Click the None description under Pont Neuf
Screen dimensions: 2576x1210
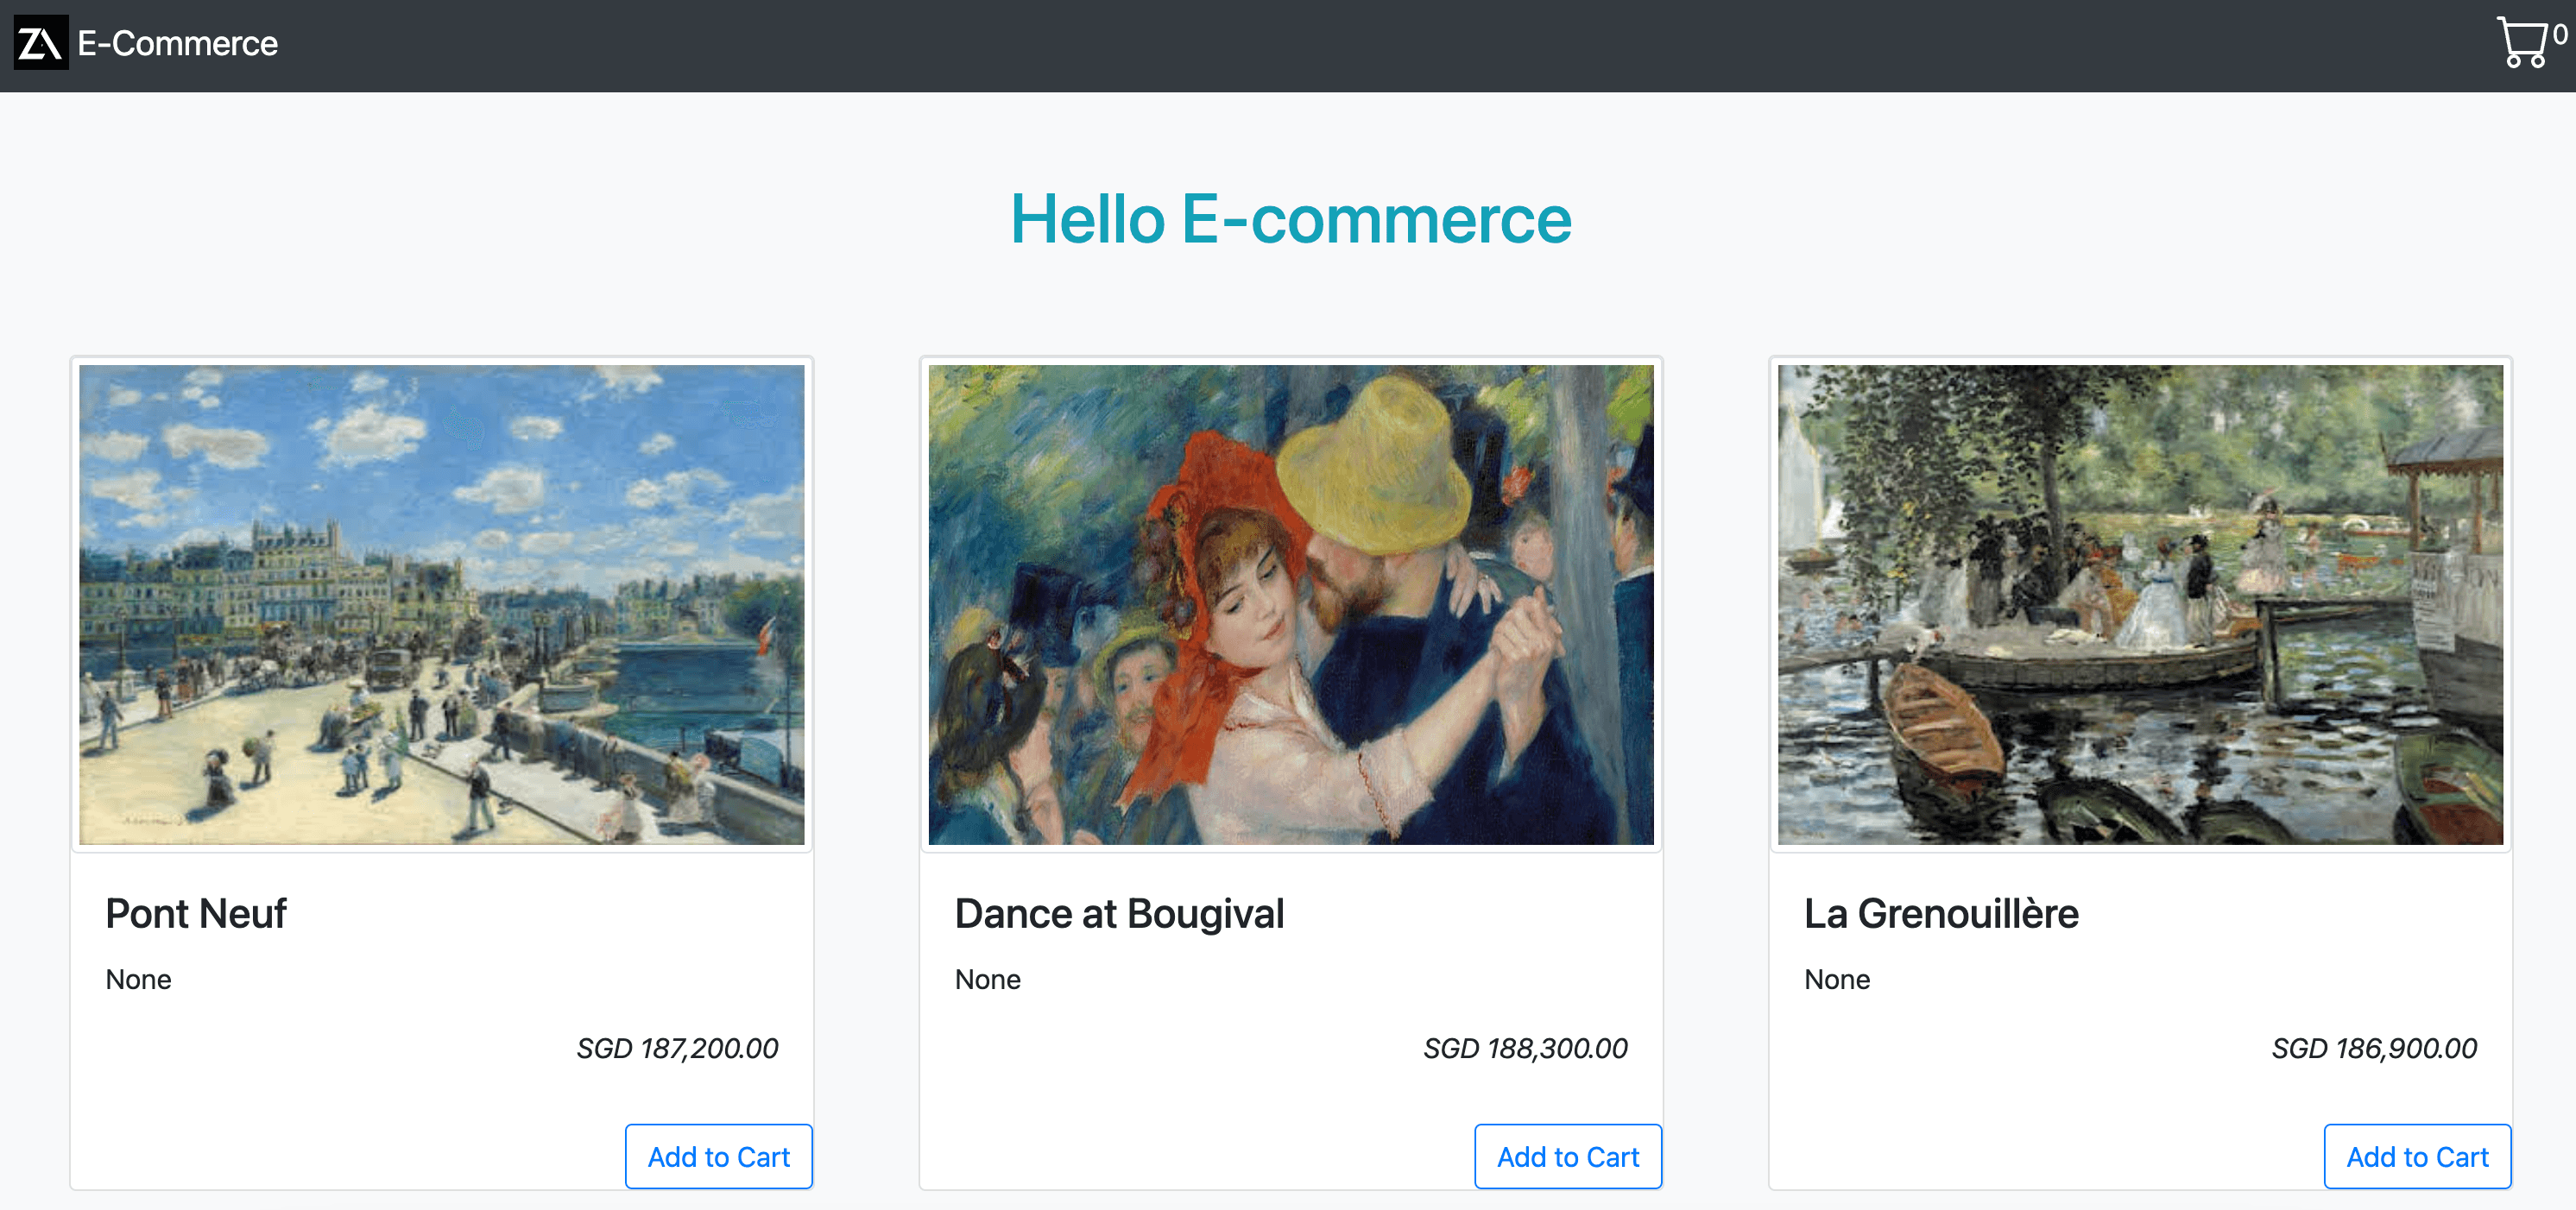tap(138, 979)
